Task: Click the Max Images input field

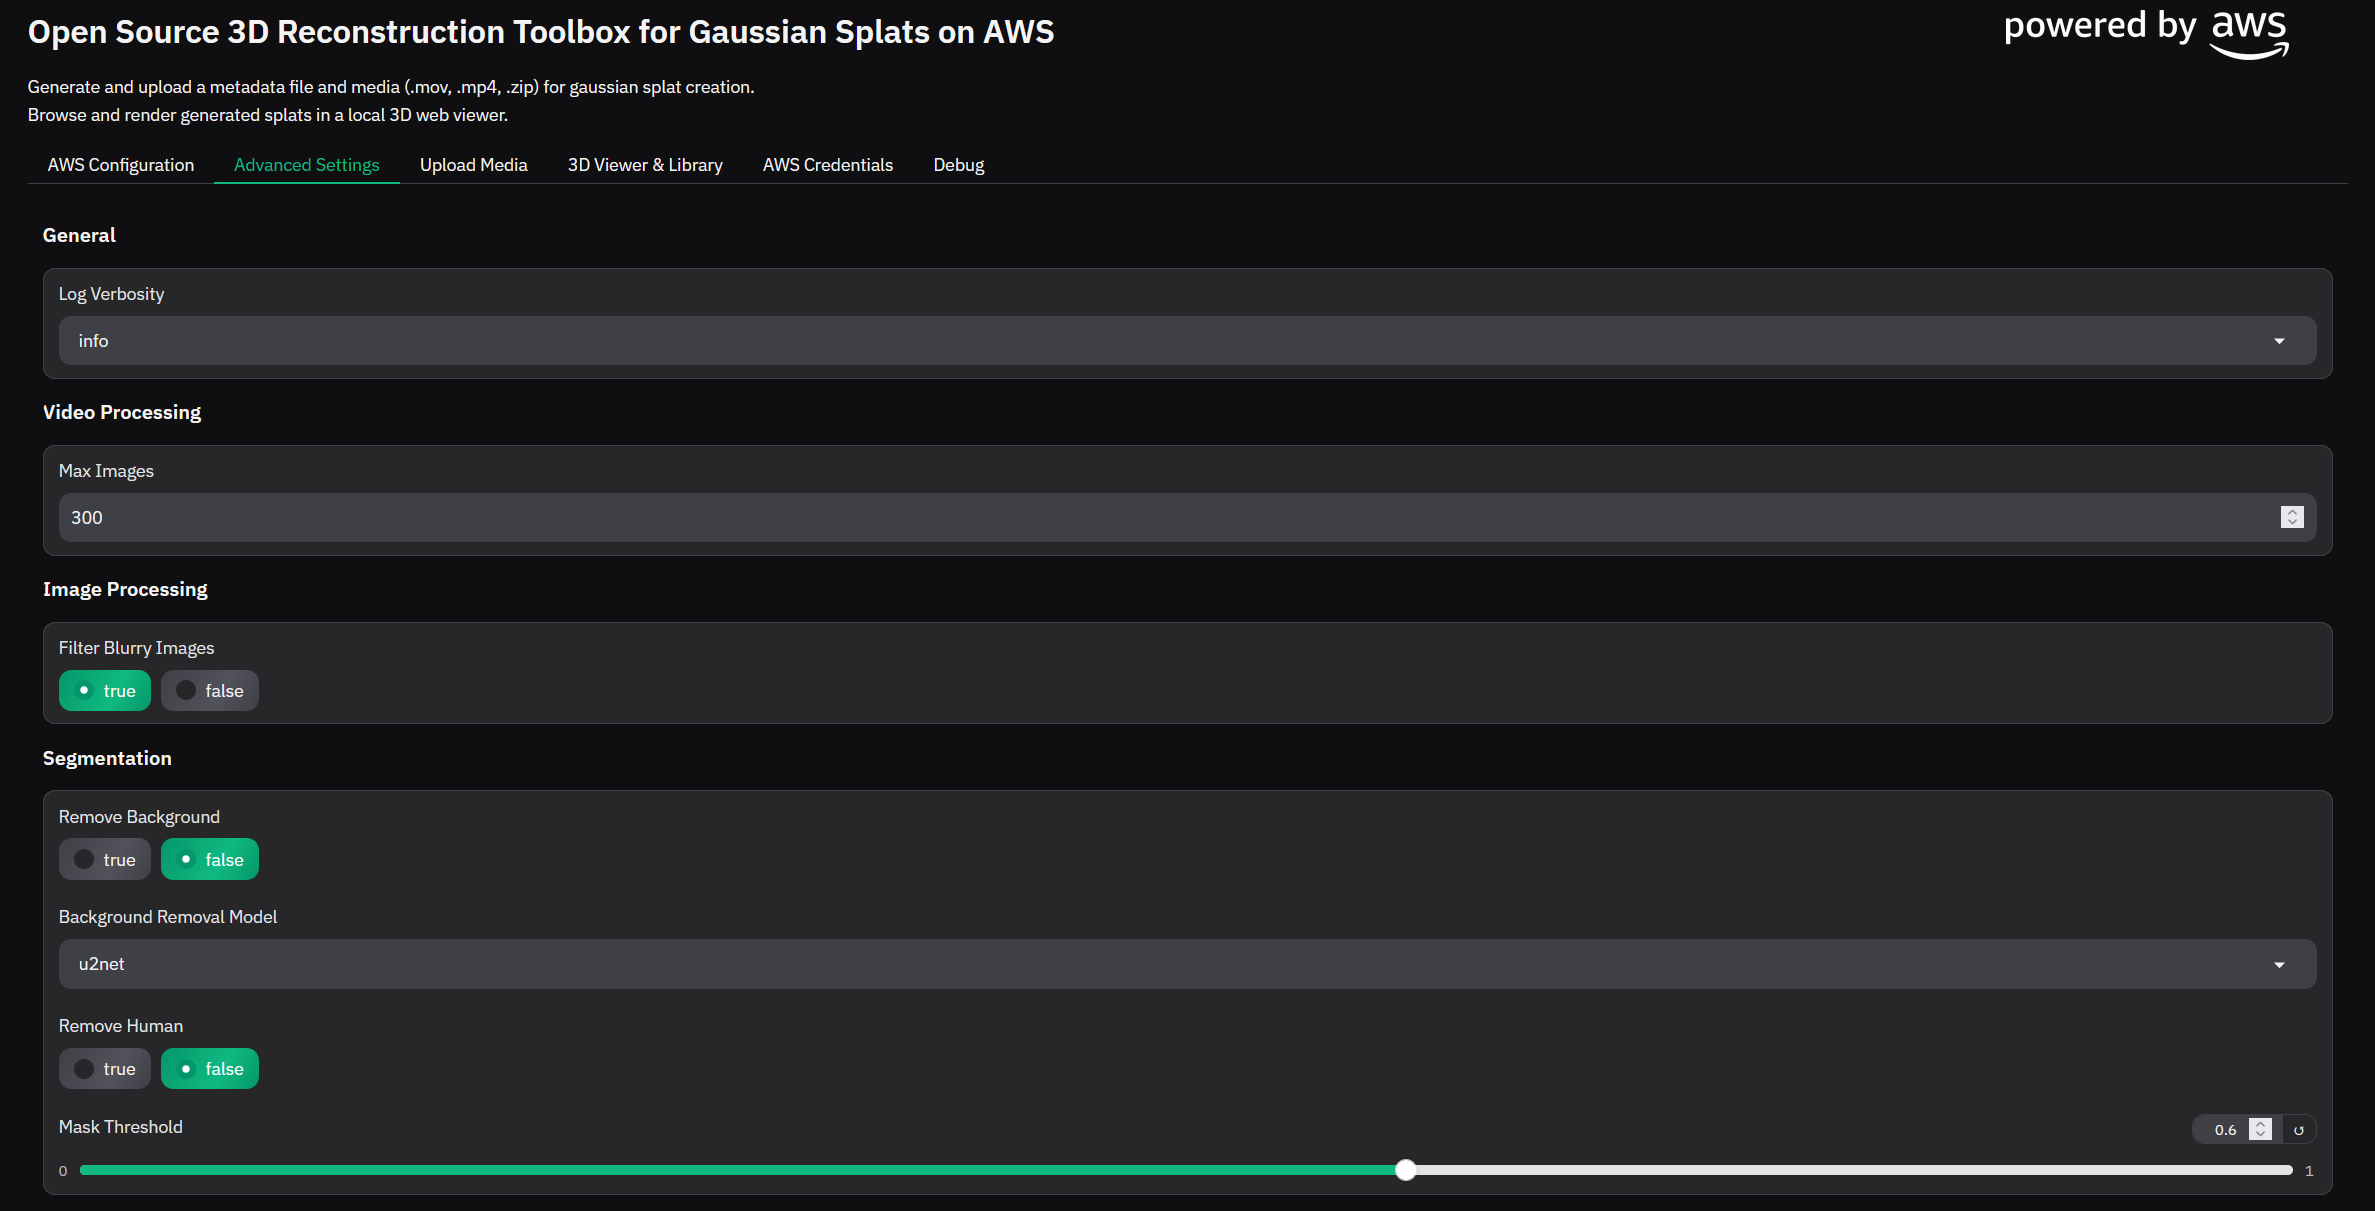Action: [1187, 518]
